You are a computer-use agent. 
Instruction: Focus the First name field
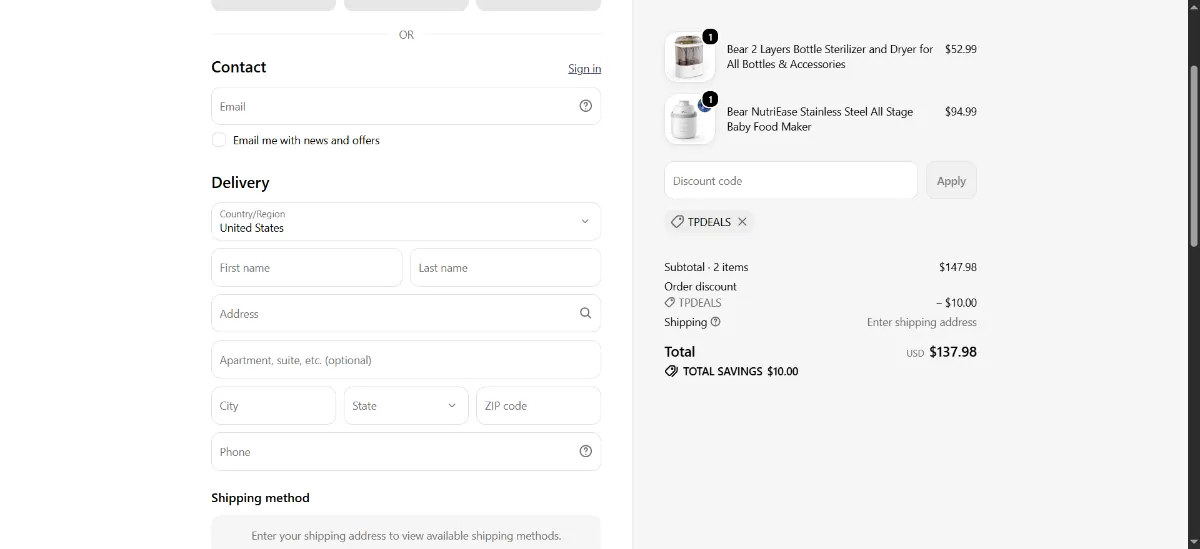[x=306, y=267]
